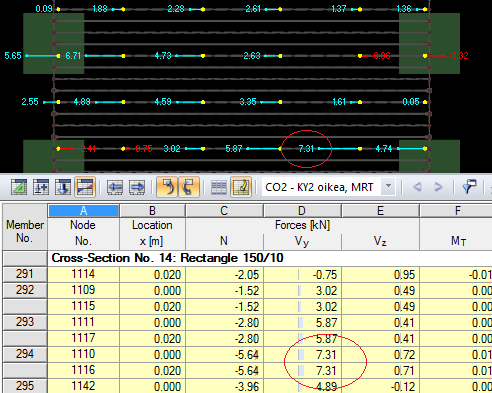Click the table icon with blue down arrow
492x393 pixels.
(x=63, y=187)
